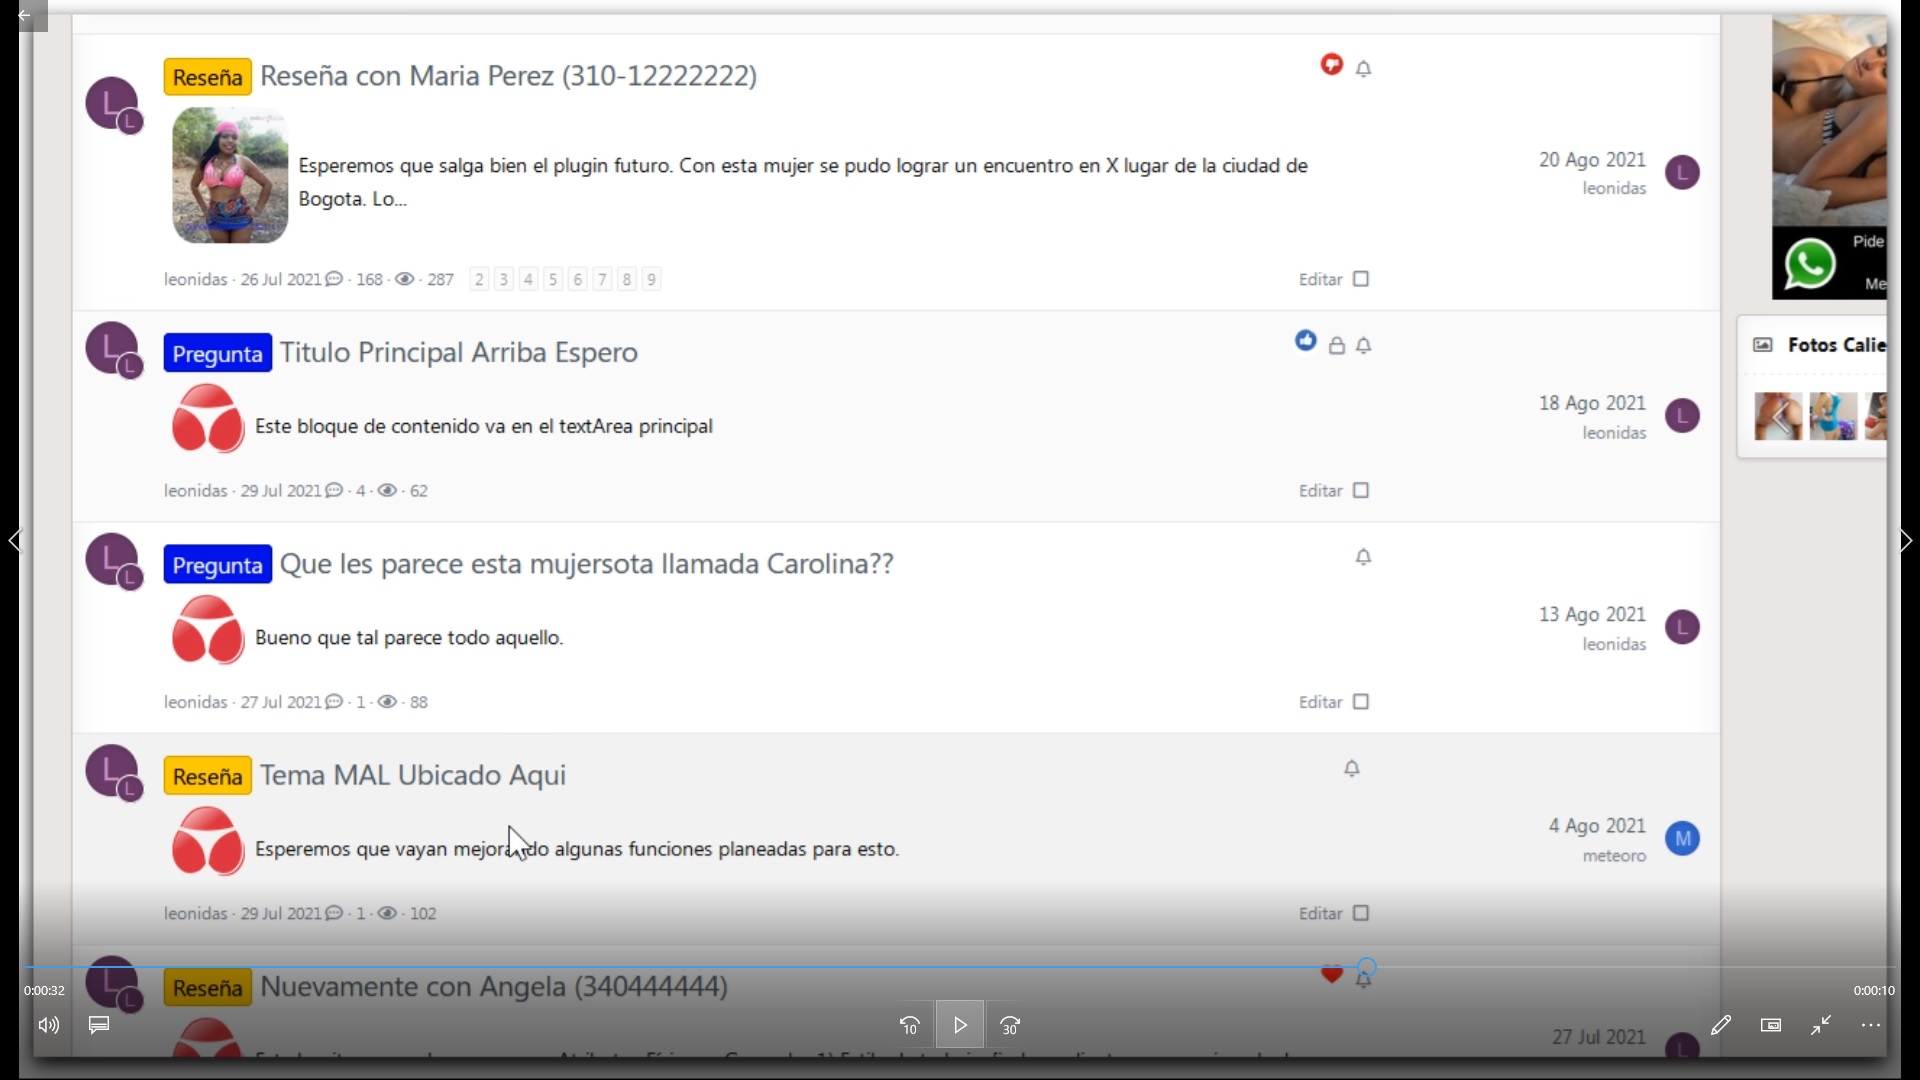
Task: Click the notification bell on Maria Perez thread
Action: point(1364,68)
